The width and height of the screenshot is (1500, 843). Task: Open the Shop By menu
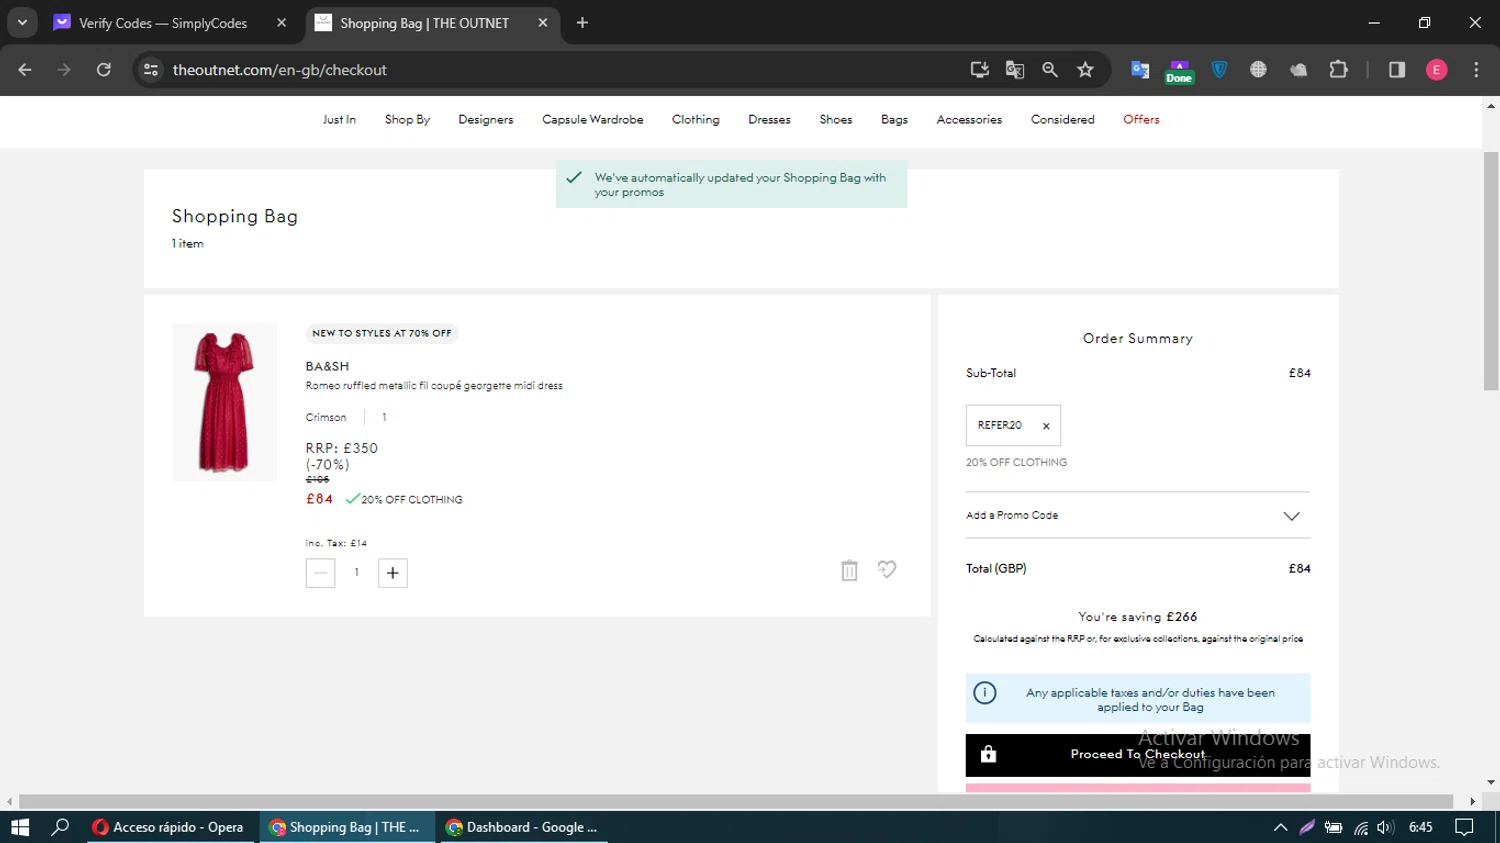(x=407, y=120)
